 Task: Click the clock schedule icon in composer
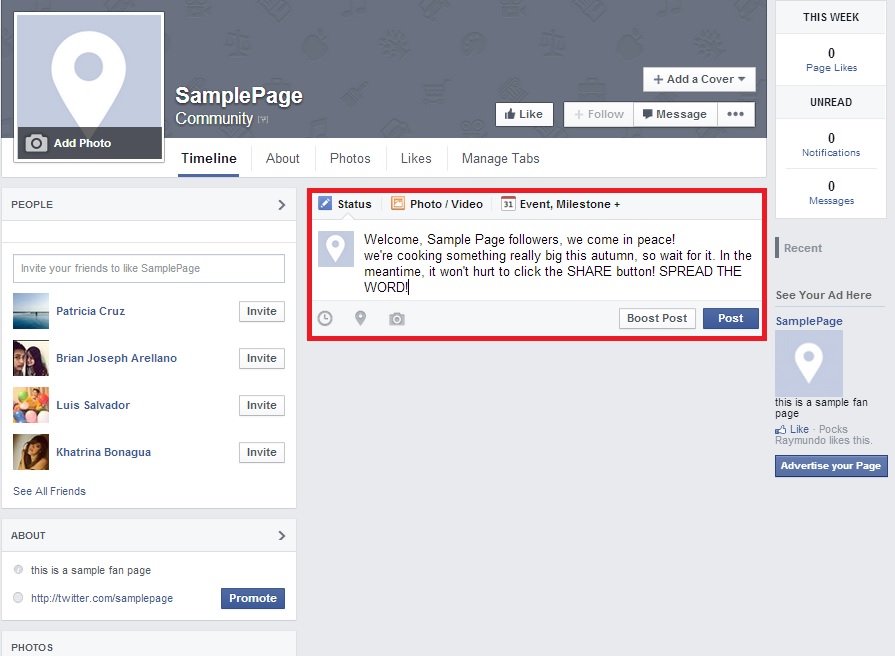point(325,319)
